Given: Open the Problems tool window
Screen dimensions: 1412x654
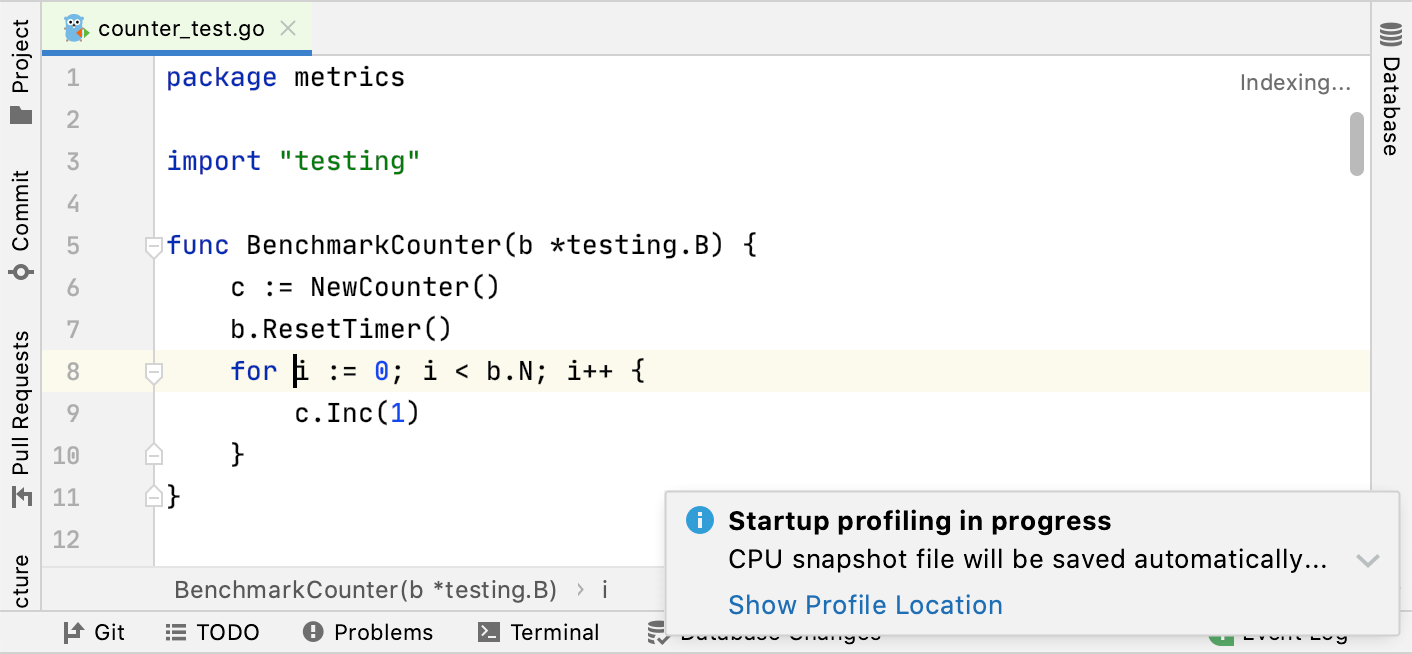Looking at the screenshot, I should (368, 632).
